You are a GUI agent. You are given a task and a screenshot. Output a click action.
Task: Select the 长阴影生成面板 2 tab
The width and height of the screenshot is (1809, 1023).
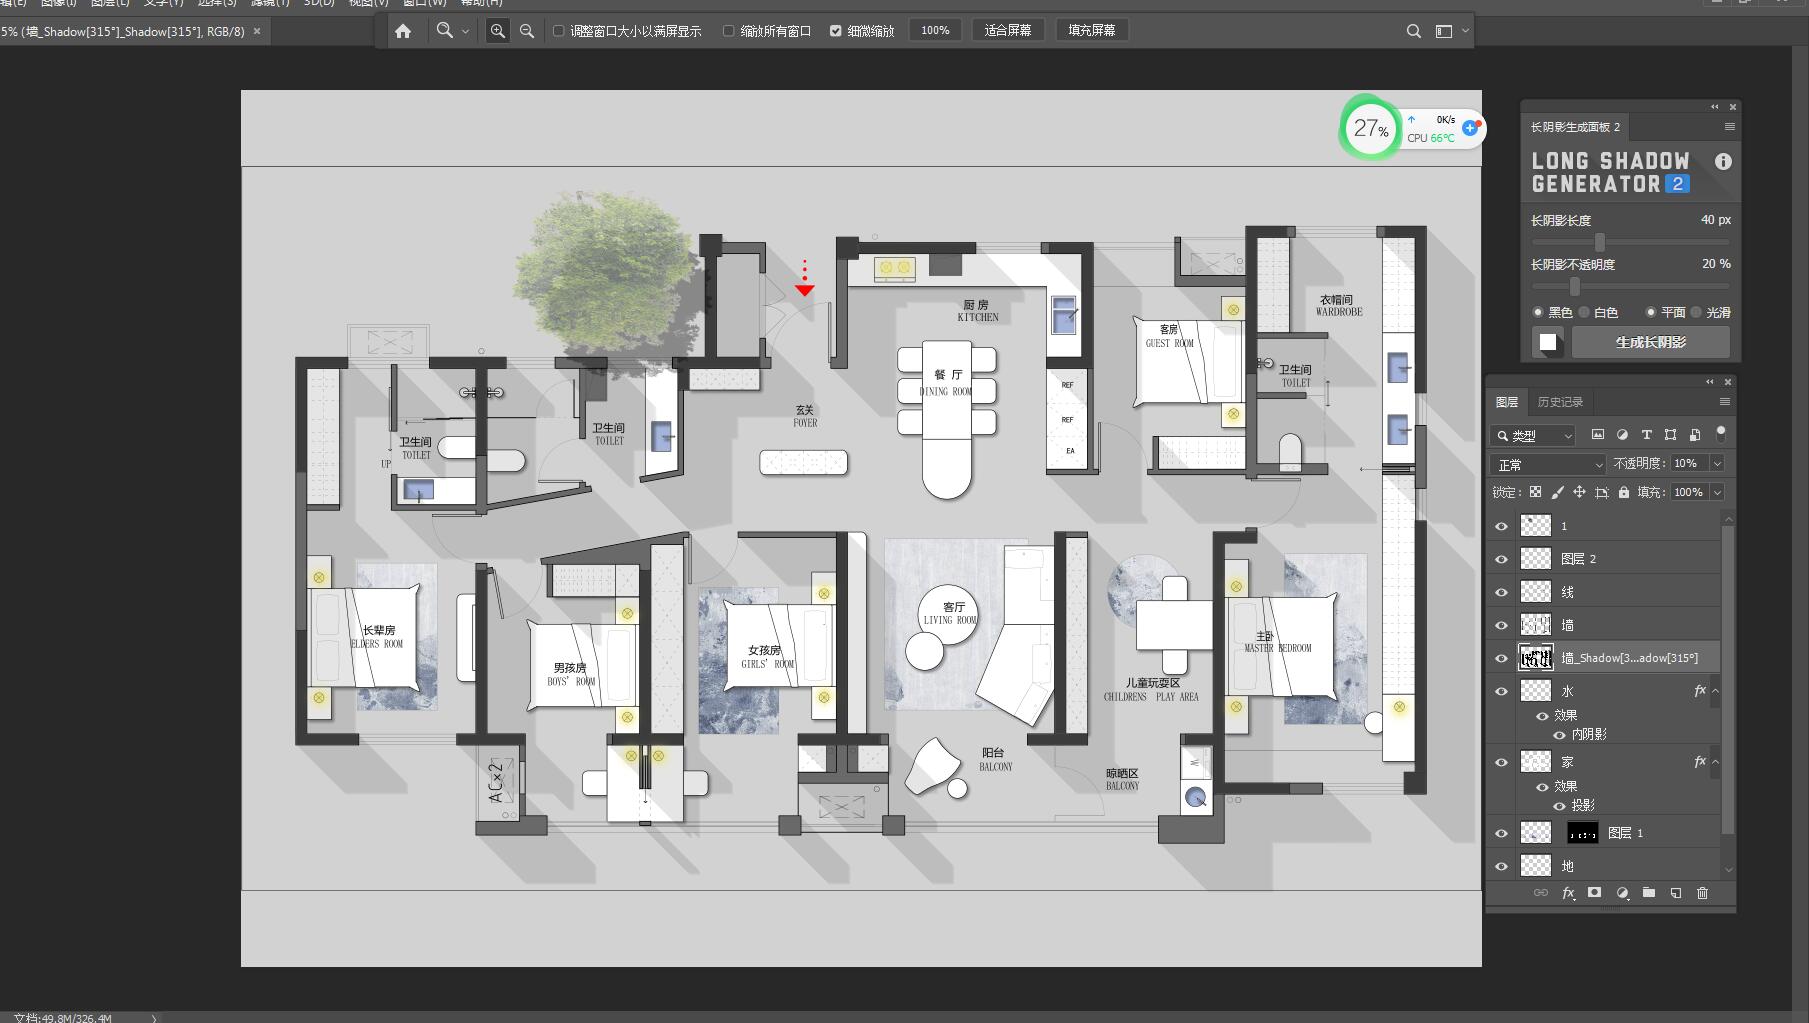tap(1575, 127)
